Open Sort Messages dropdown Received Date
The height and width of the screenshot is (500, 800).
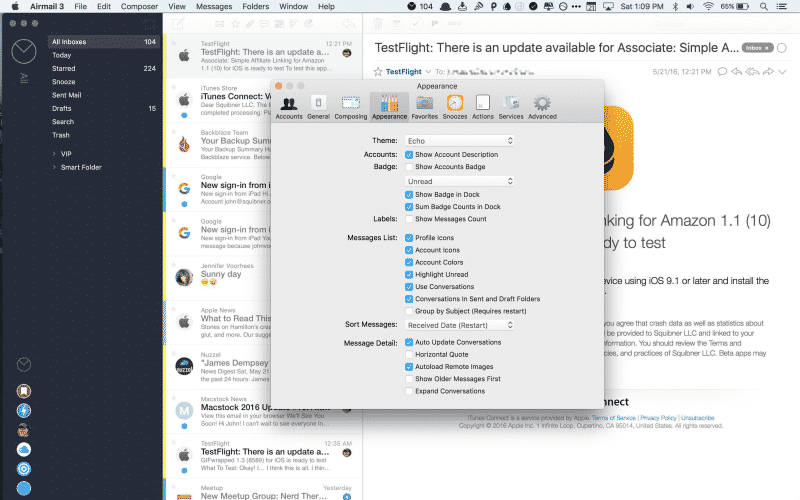tap(459, 325)
